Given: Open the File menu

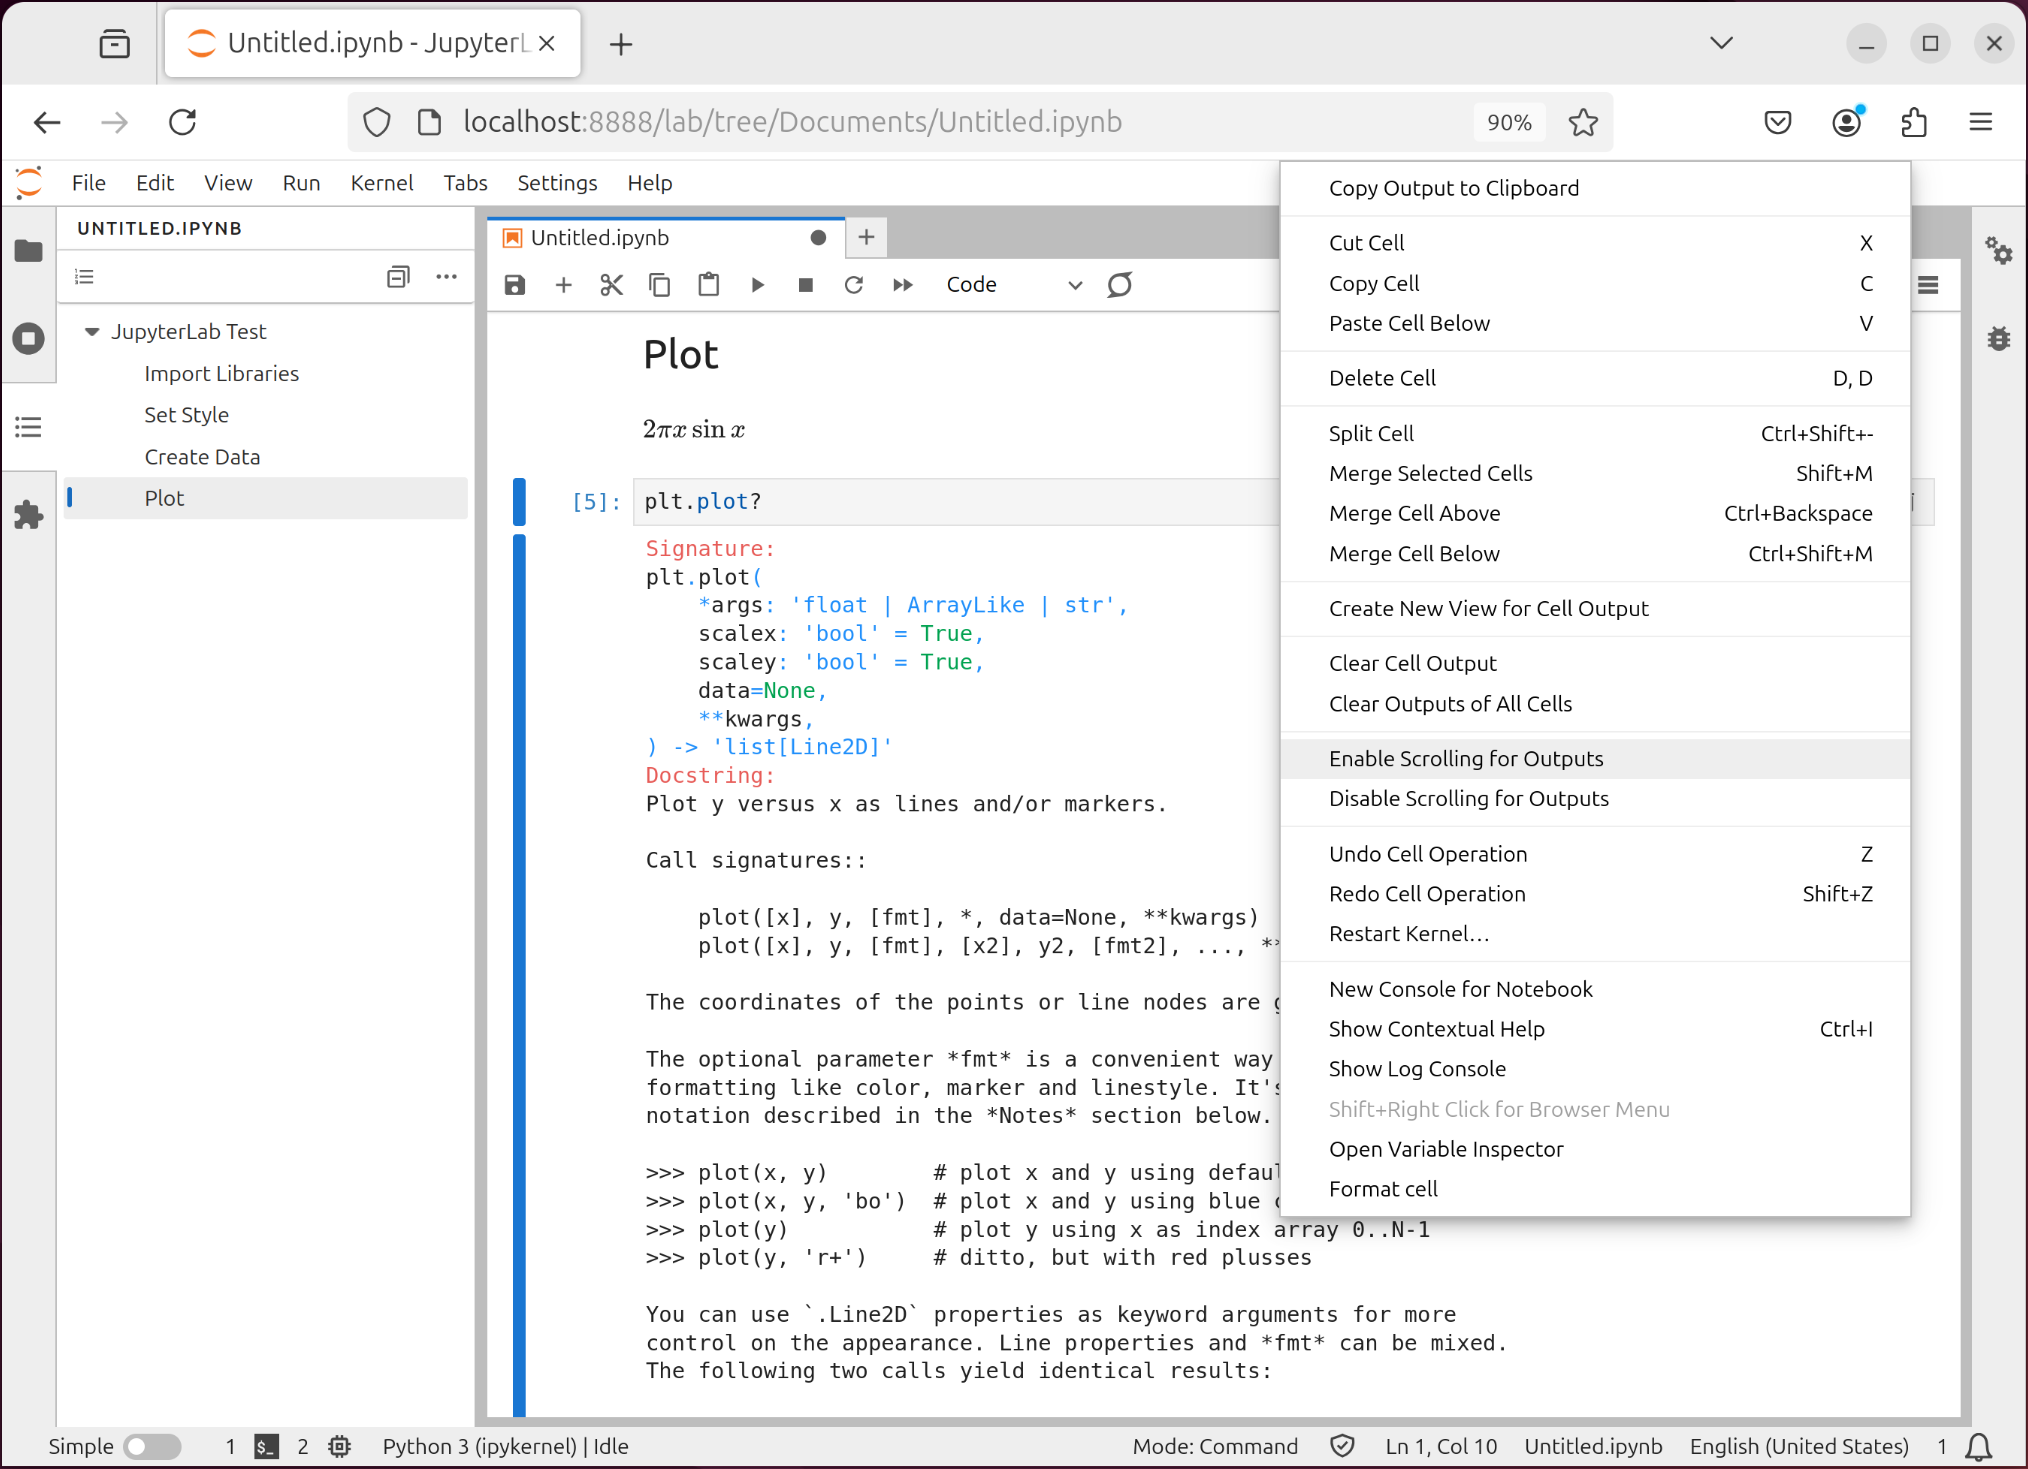Looking at the screenshot, I should click(x=88, y=183).
